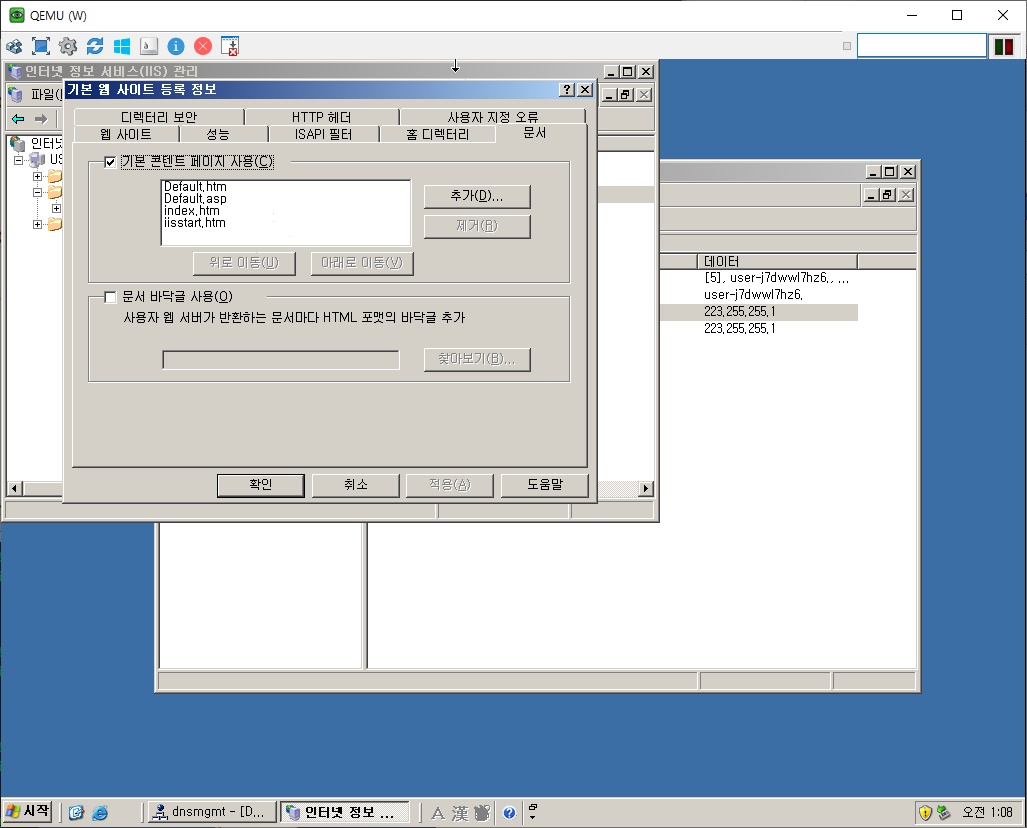Screen dimensions: 1027x828
Task: Select index.htm in document list
Action: (192, 211)
